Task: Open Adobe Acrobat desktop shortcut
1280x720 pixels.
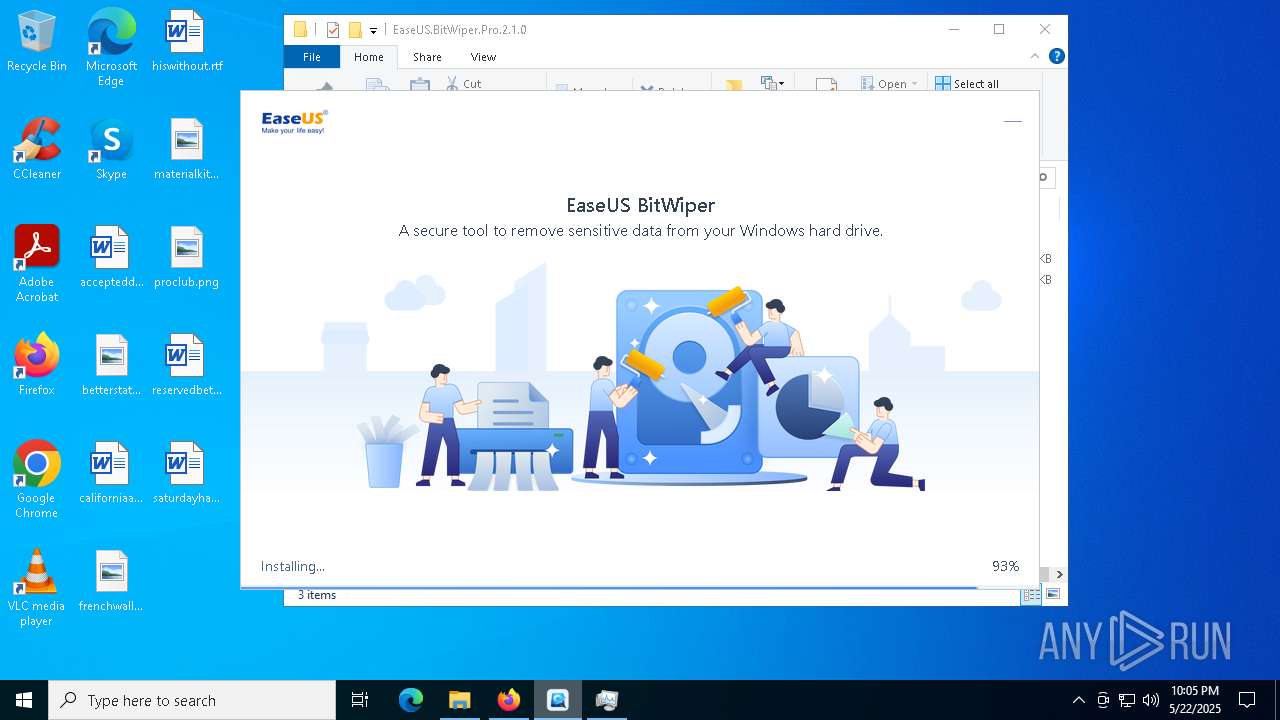Action: (37, 263)
